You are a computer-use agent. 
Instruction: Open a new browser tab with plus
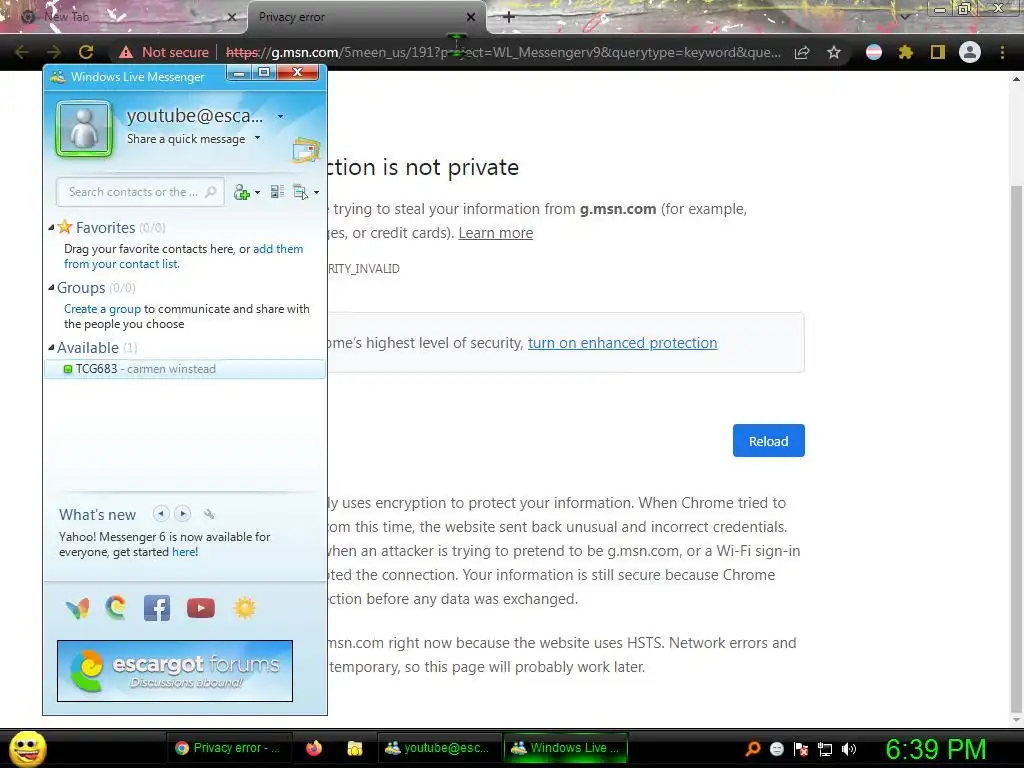[x=509, y=17]
